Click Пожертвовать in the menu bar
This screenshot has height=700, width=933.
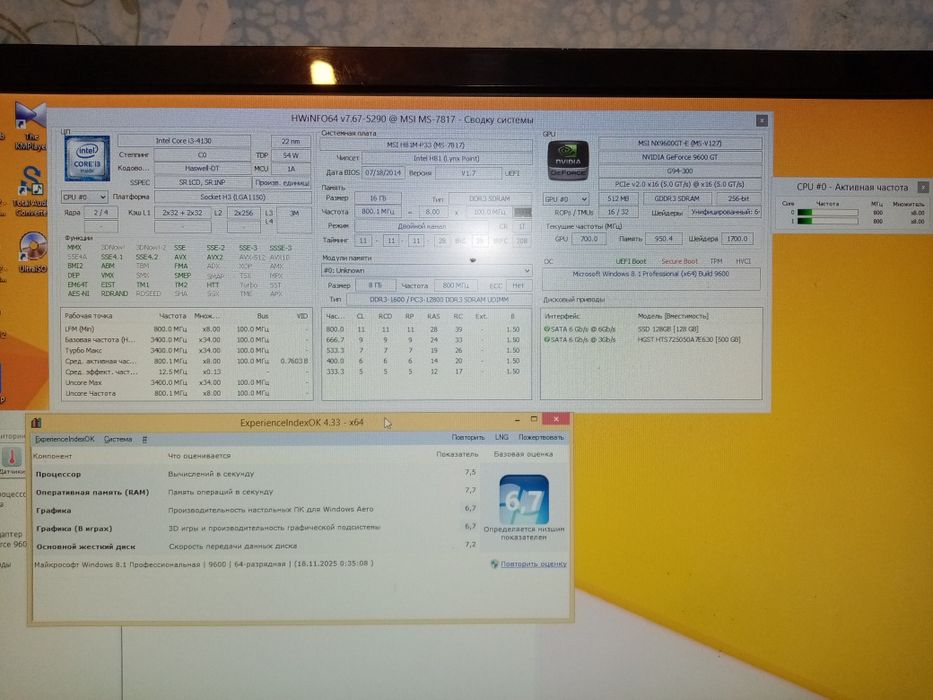tap(540, 437)
